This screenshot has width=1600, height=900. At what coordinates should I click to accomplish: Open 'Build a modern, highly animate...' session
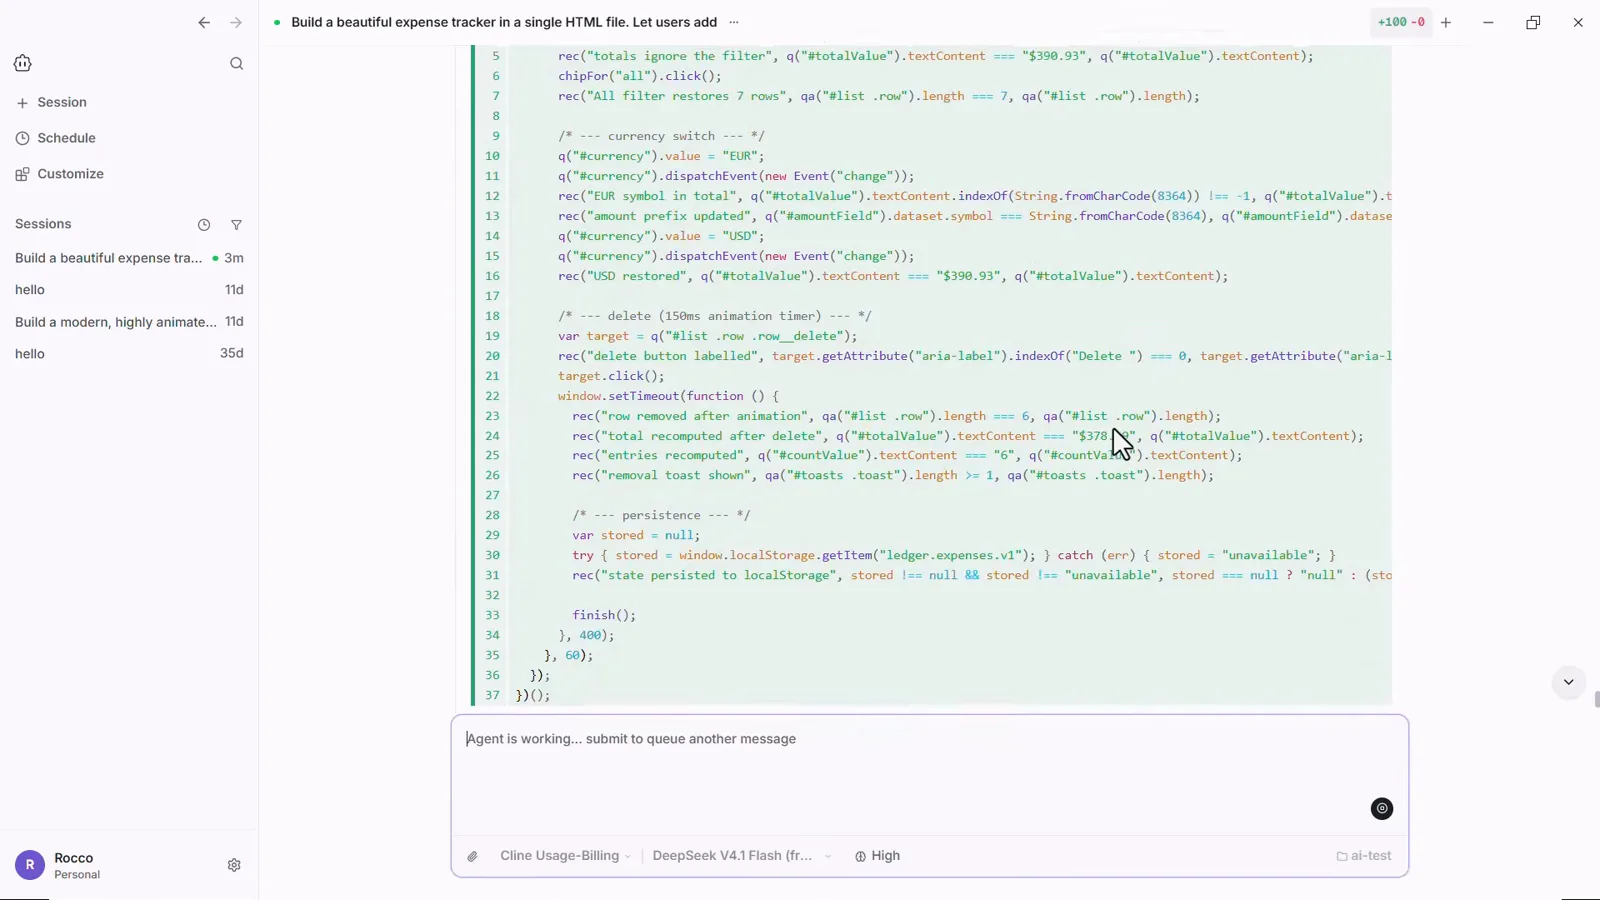tap(129, 322)
